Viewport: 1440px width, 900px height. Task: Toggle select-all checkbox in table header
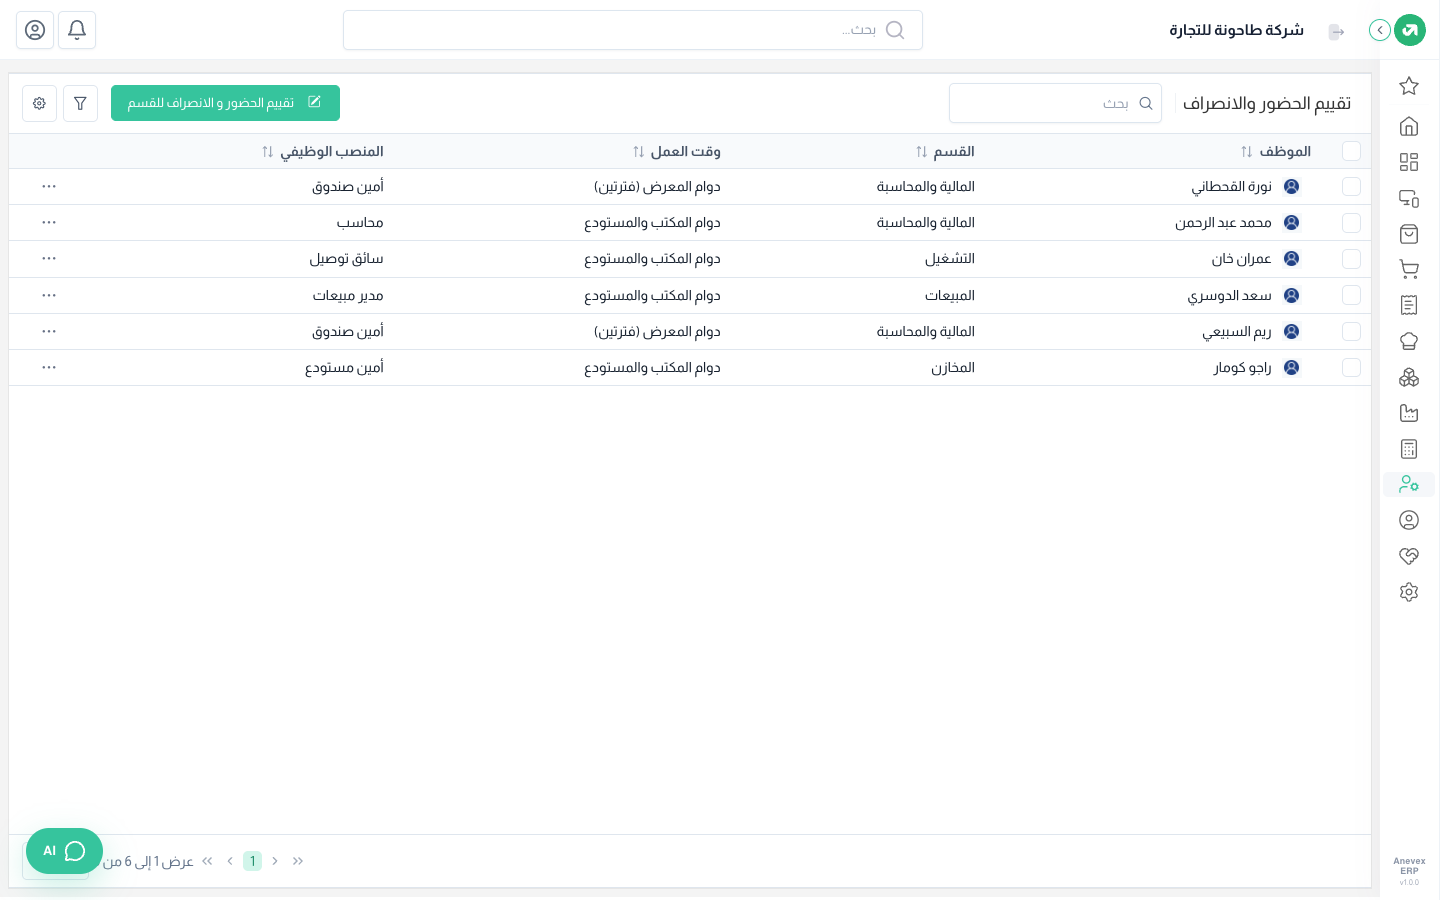1351,151
